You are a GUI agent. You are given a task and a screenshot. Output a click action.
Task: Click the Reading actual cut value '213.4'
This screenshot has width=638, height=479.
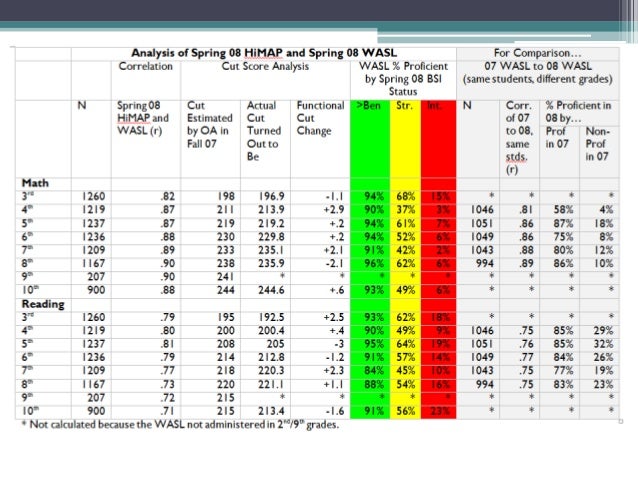271,411
